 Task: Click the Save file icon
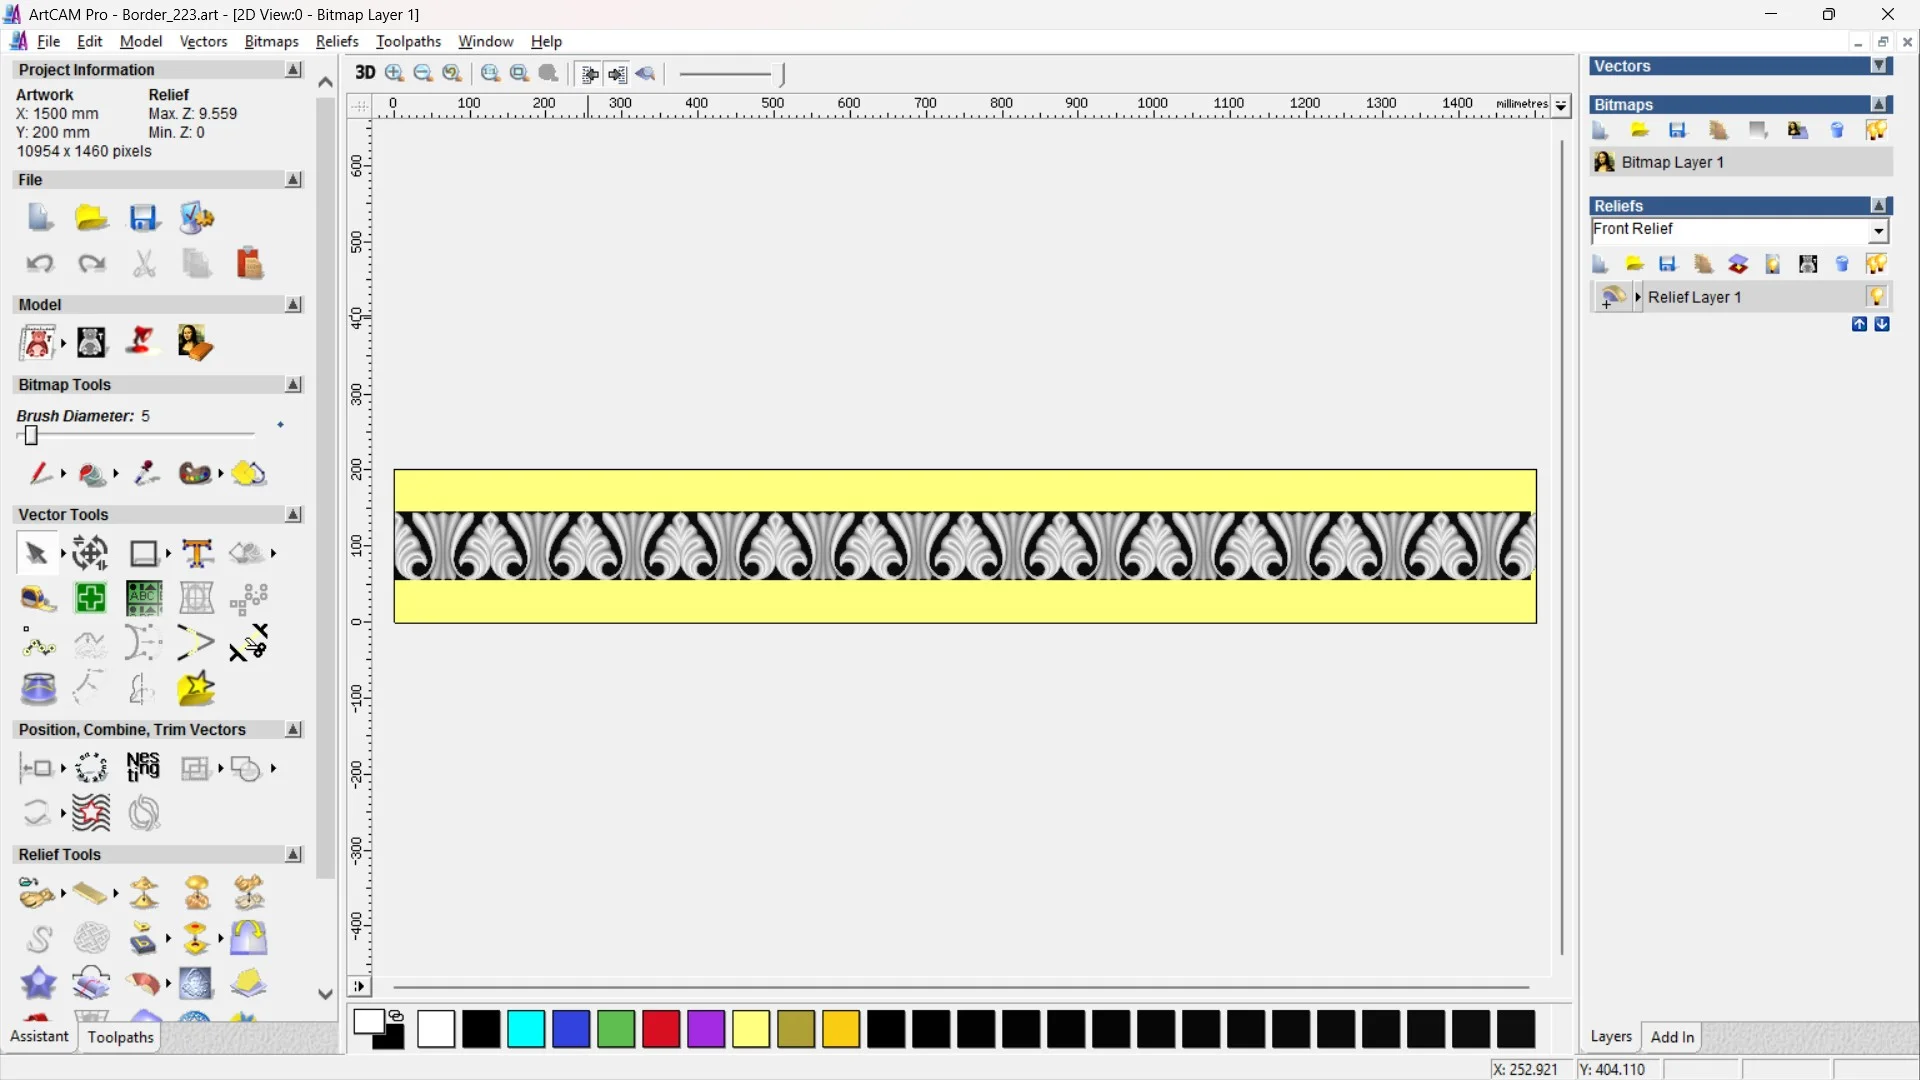(144, 218)
